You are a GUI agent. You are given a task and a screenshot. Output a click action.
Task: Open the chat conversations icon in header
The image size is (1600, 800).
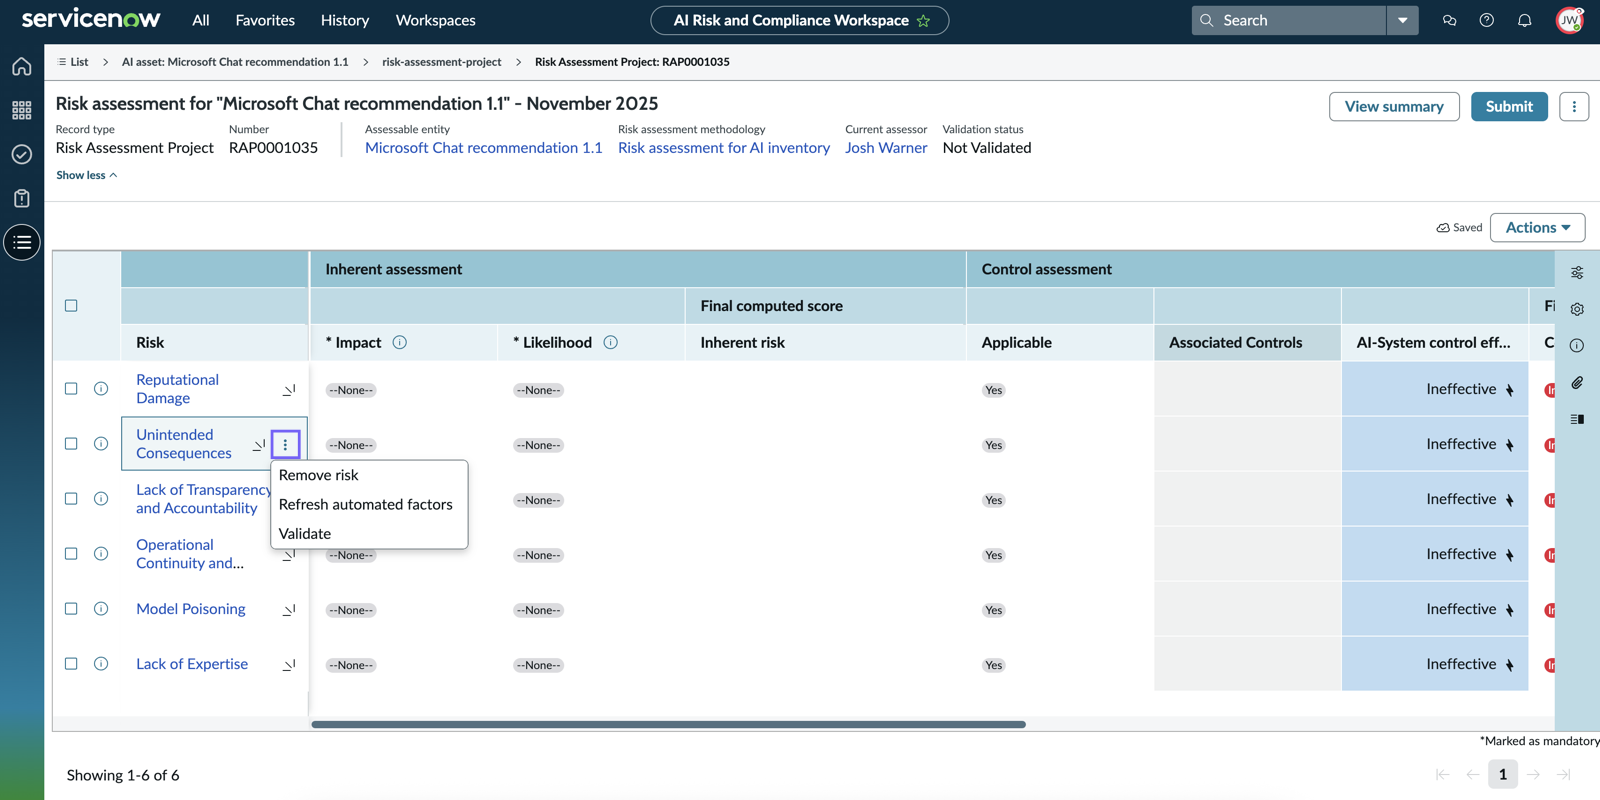[1449, 20]
